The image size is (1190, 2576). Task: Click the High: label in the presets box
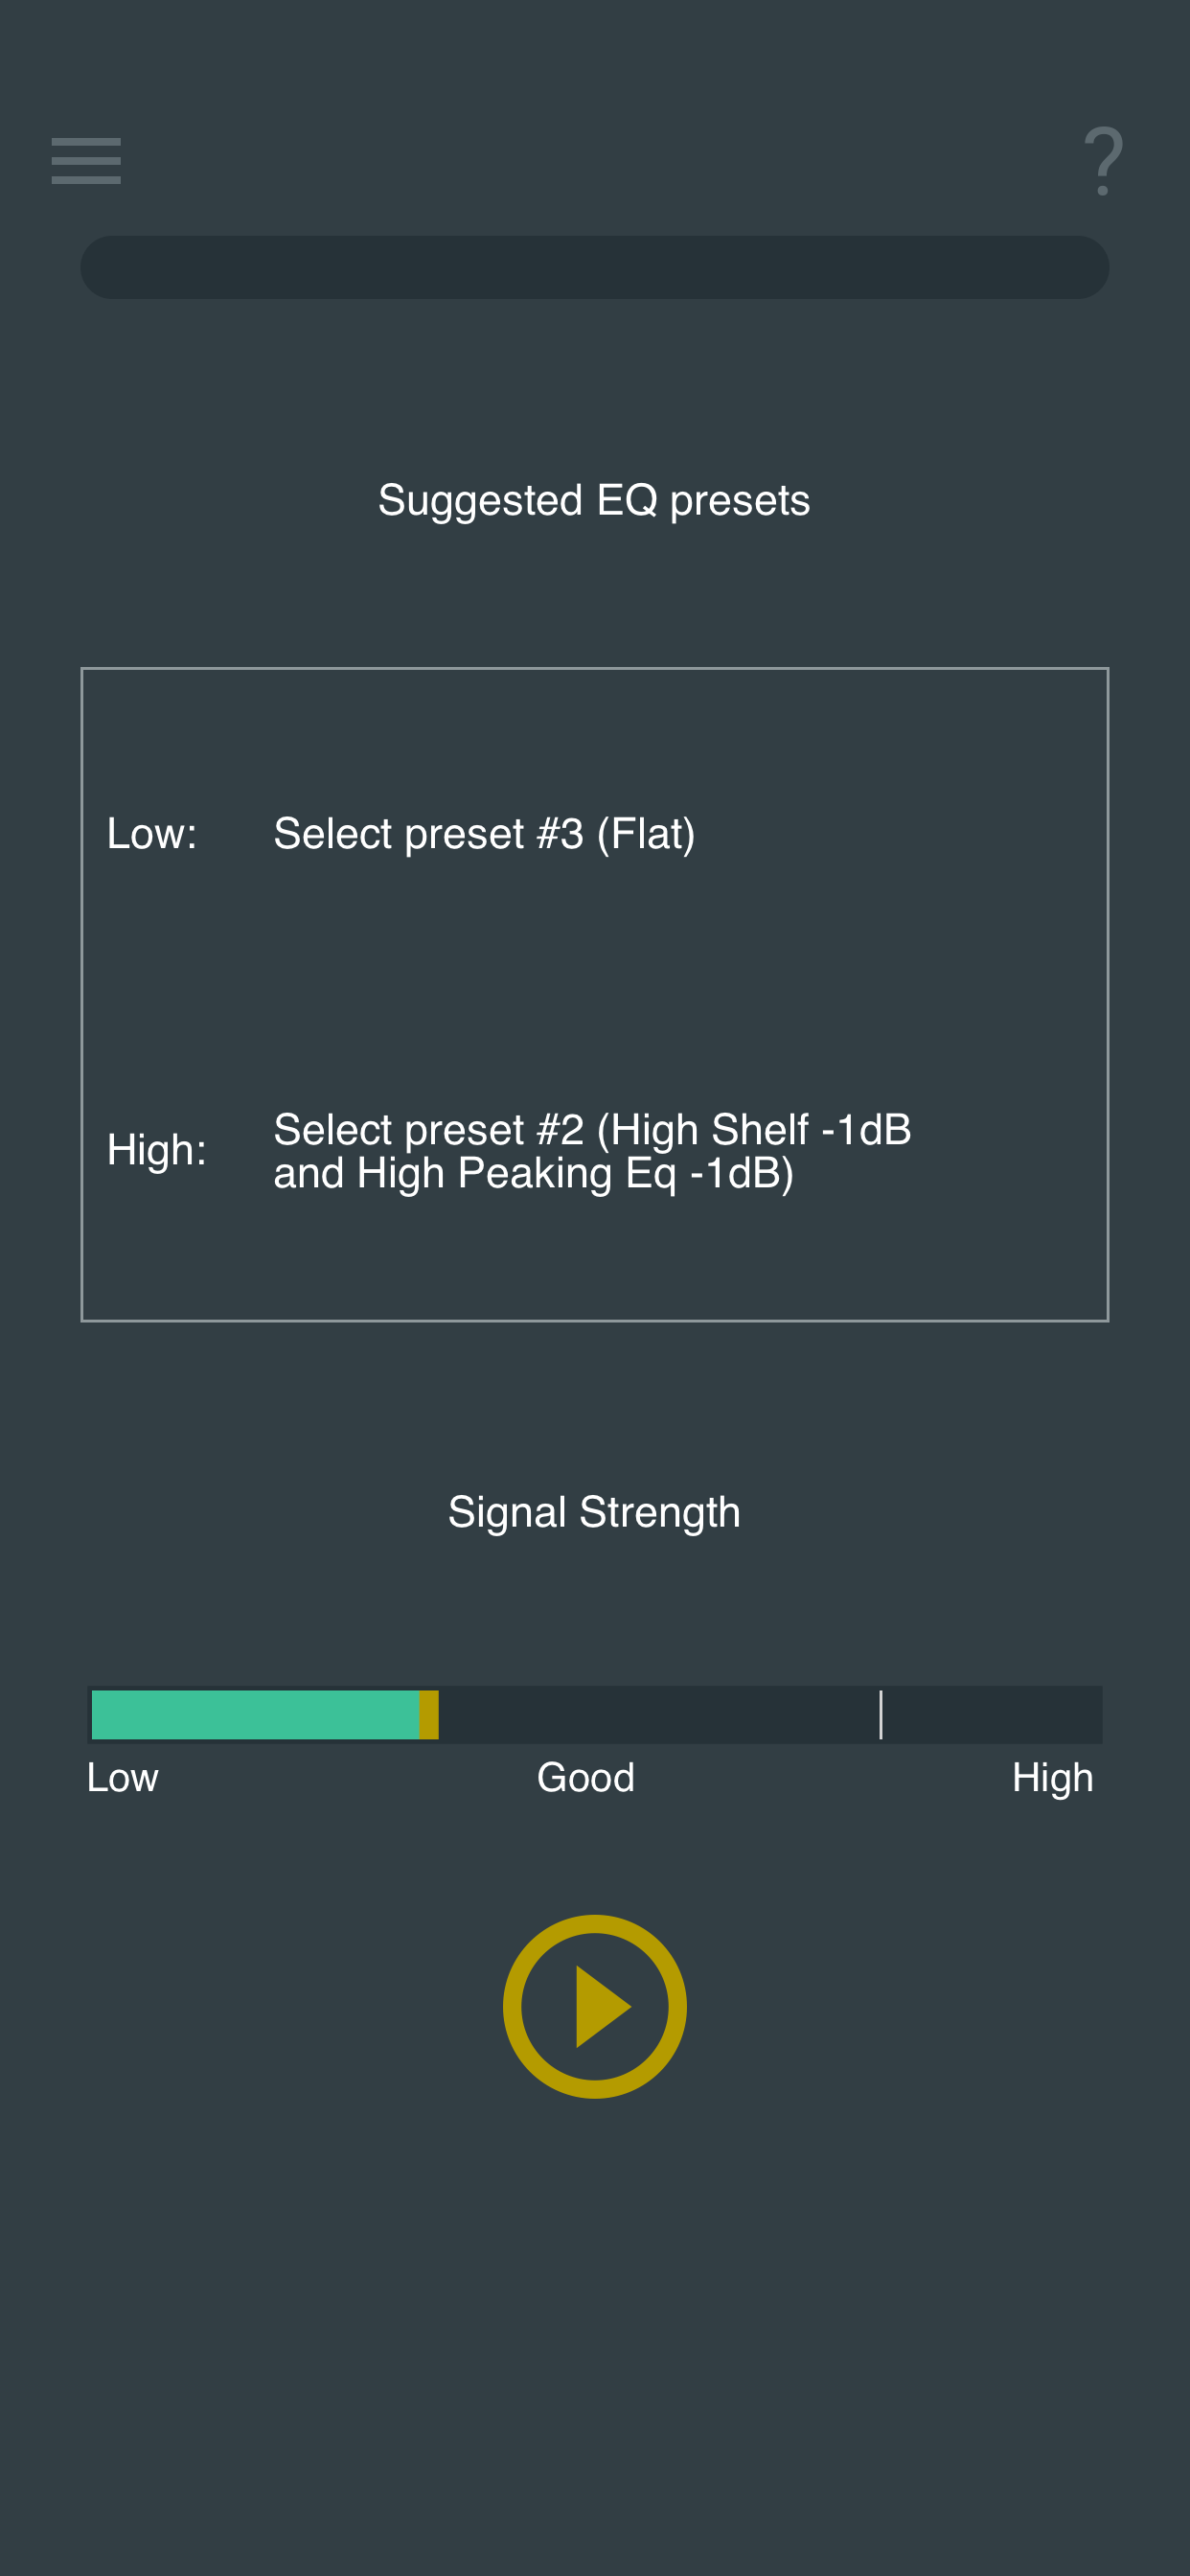[156, 1150]
